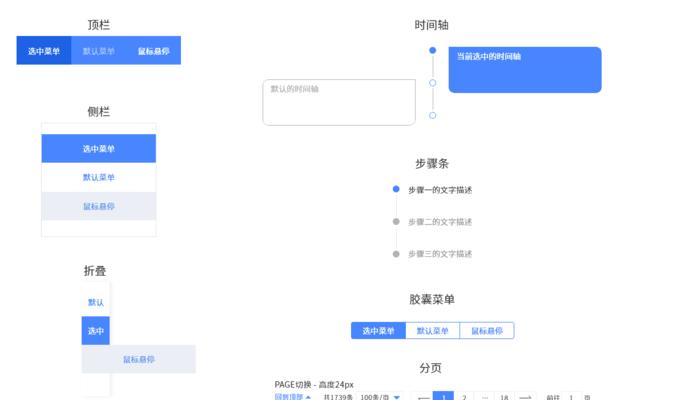Expand the 默认 item in the fold menu

coord(96,302)
